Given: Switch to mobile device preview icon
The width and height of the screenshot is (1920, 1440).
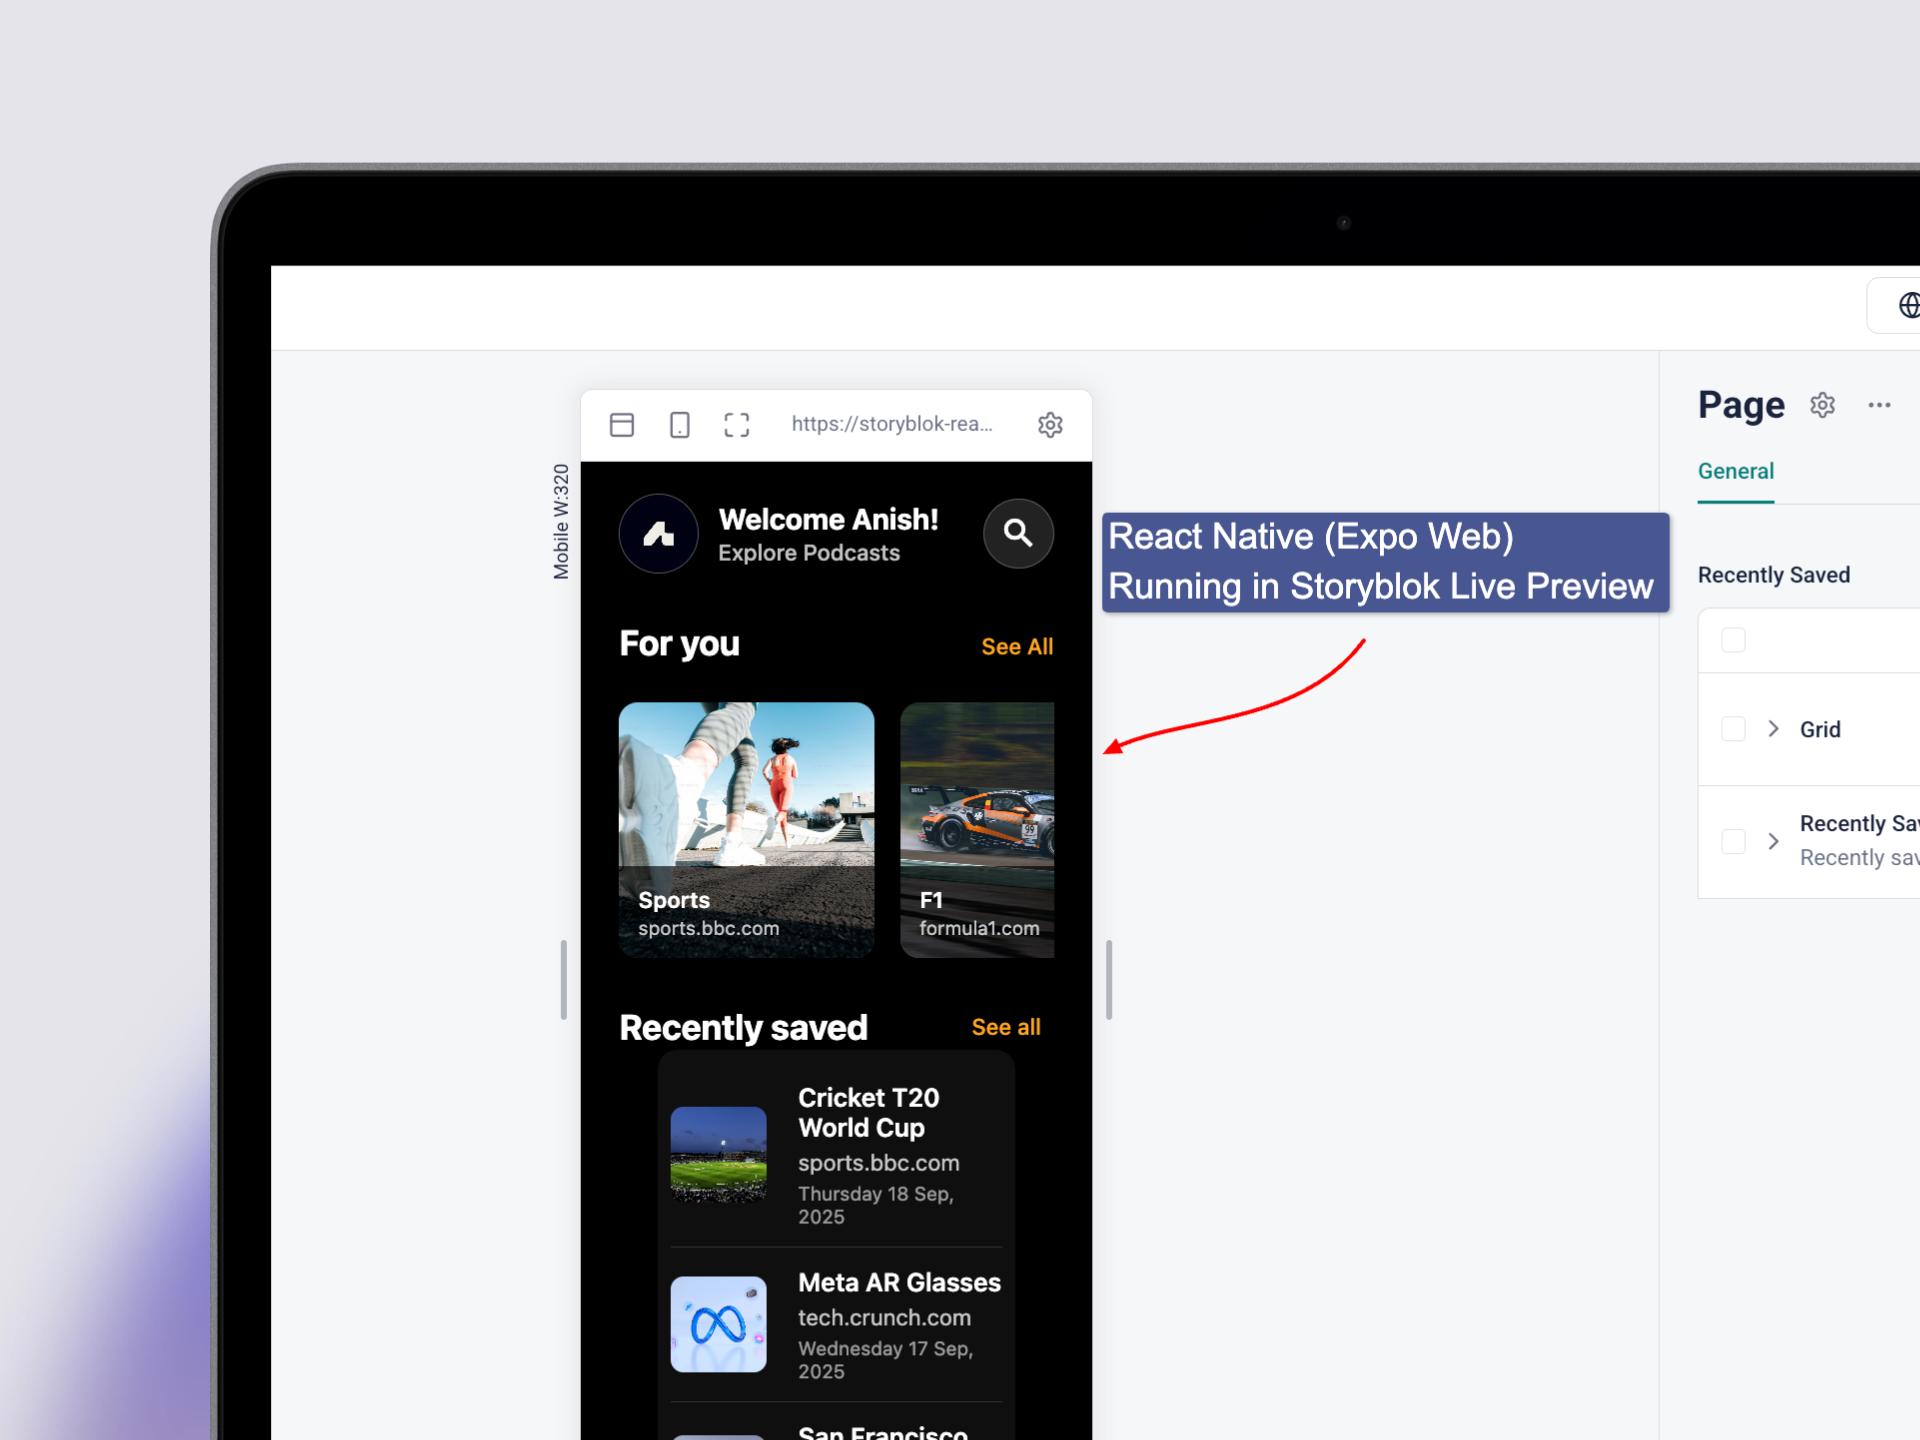Looking at the screenshot, I should [x=679, y=425].
